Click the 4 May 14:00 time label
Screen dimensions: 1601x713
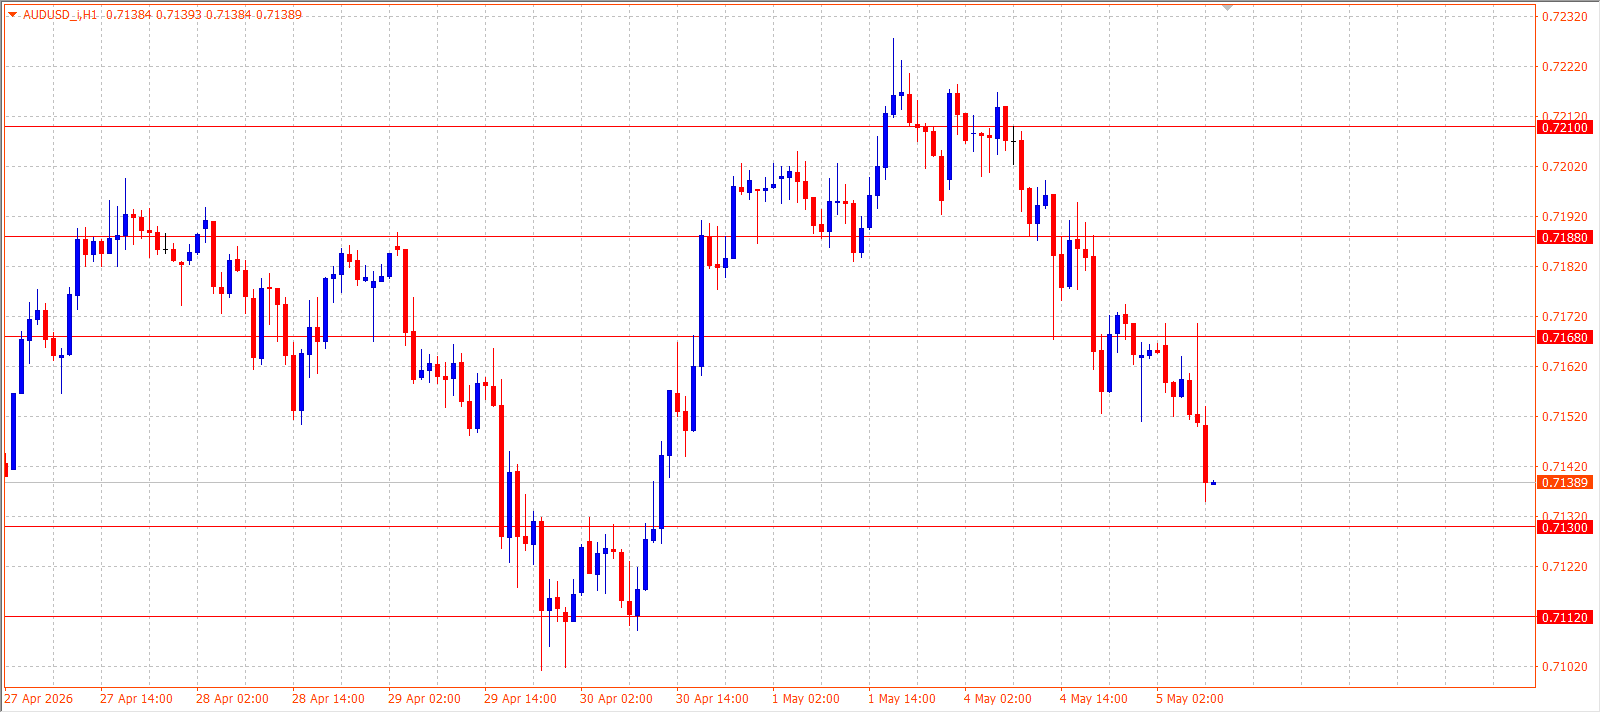(x=1094, y=699)
